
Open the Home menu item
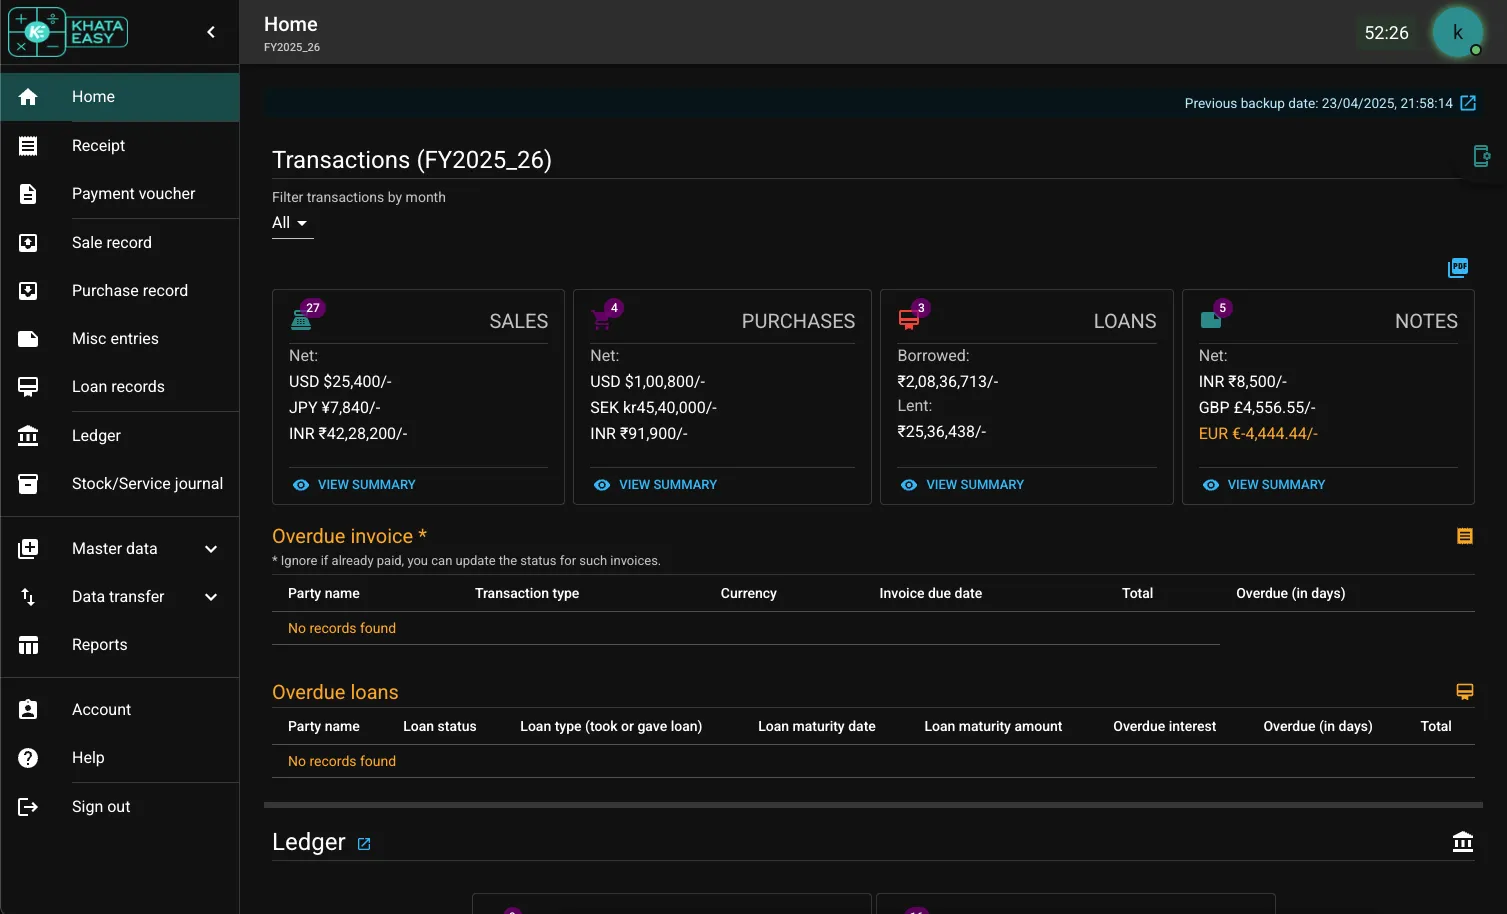click(120, 97)
